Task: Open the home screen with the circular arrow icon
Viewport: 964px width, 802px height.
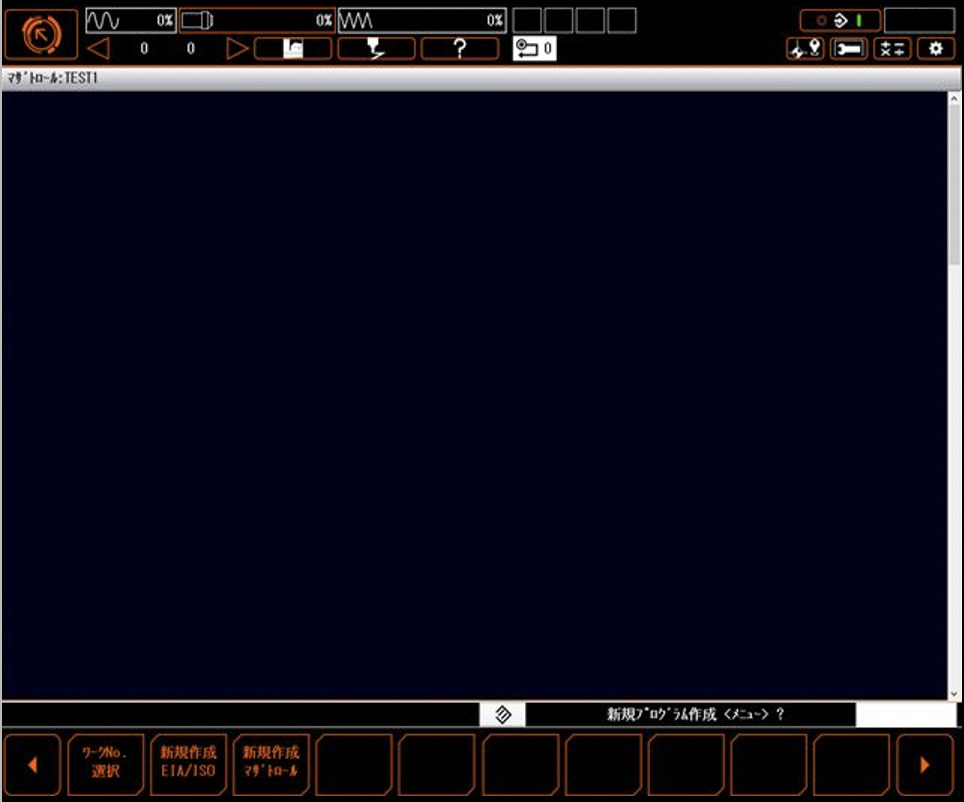Action: (x=41, y=34)
